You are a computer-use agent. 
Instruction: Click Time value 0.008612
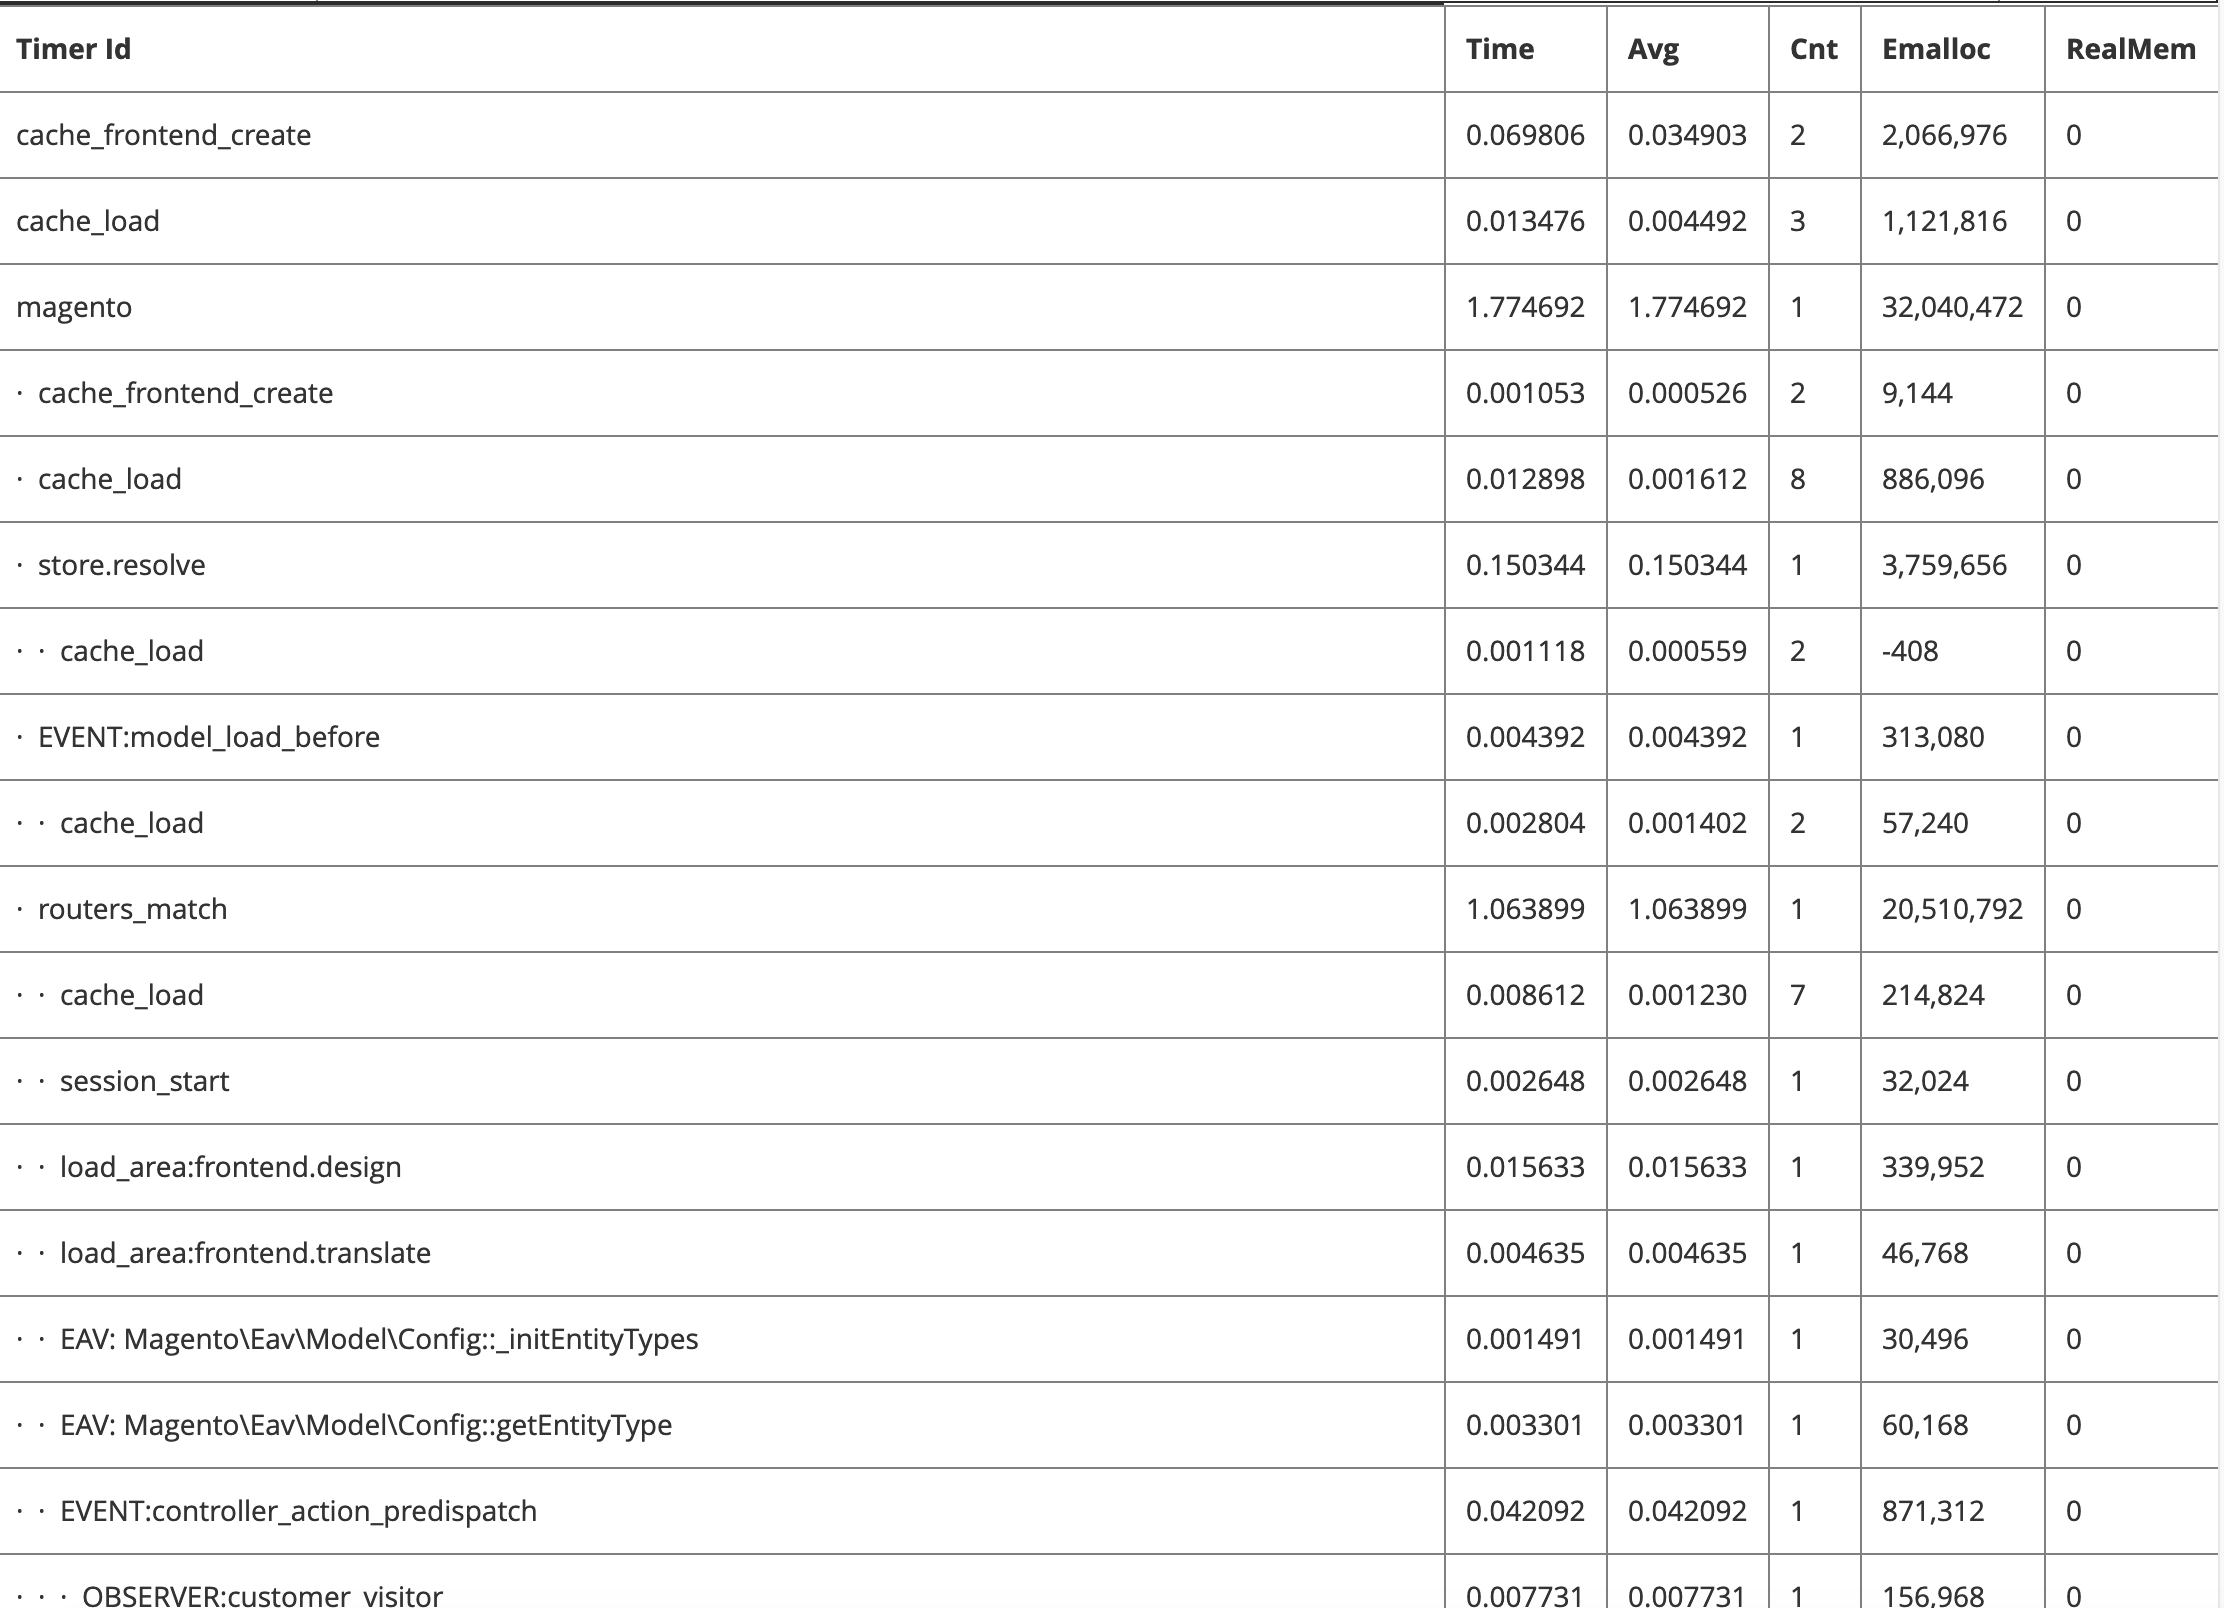pos(1525,995)
